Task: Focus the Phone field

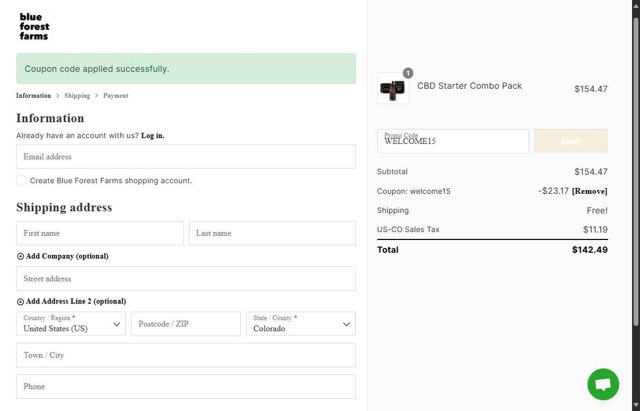Action: coord(186,387)
